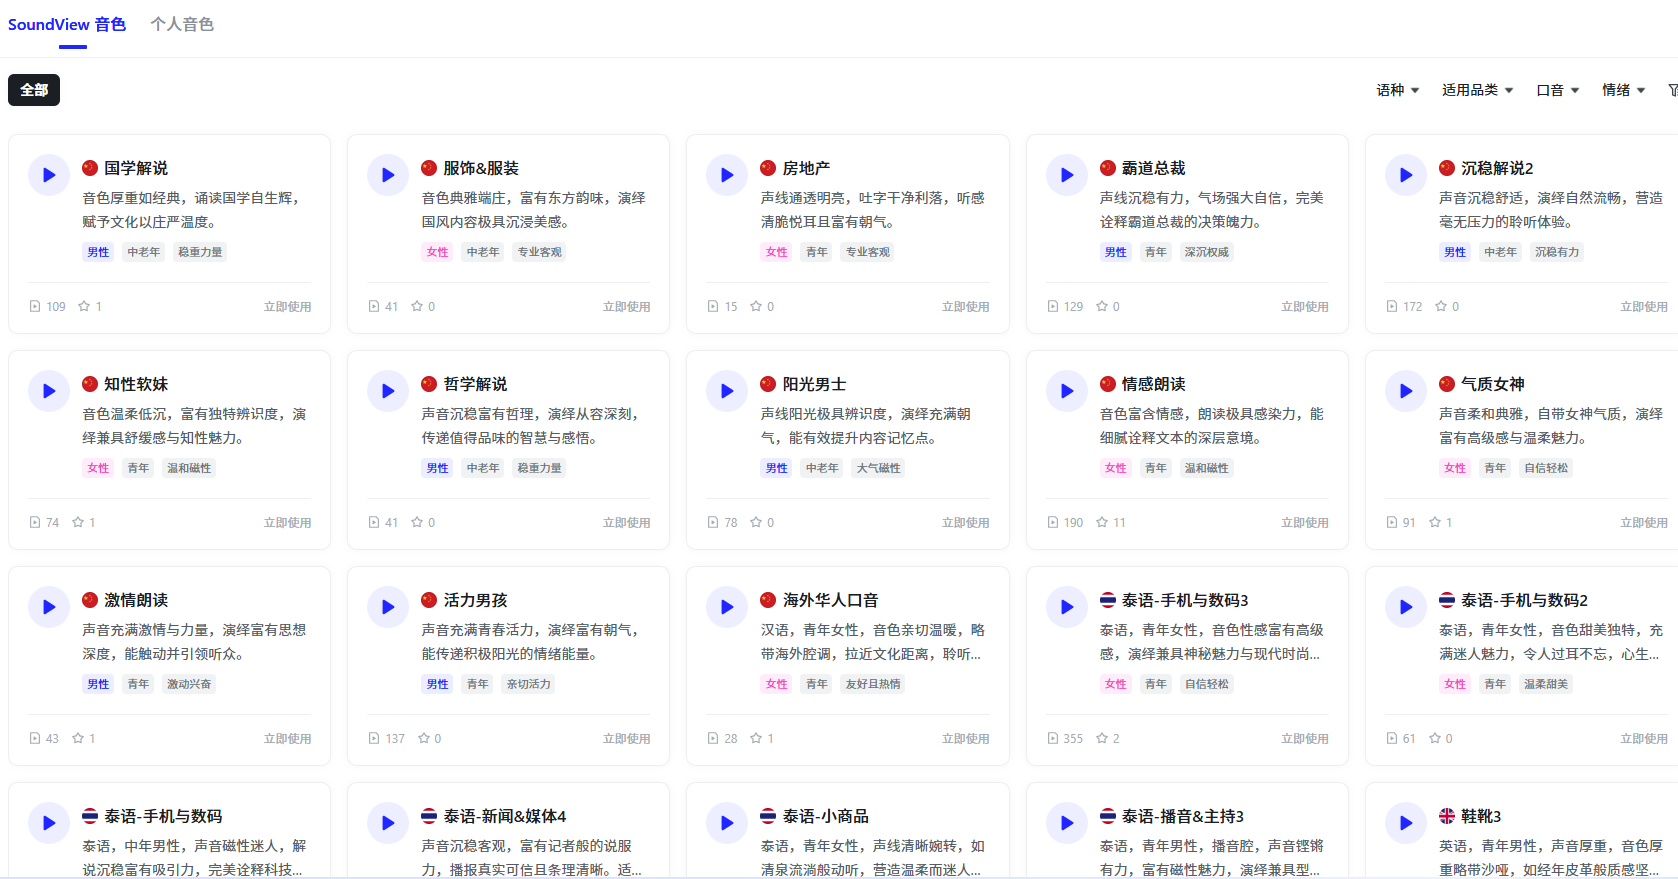The height and width of the screenshot is (879, 1678).
Task: Click the star icon on 情感朗读 card
Action: click(x=1102, y=522)
